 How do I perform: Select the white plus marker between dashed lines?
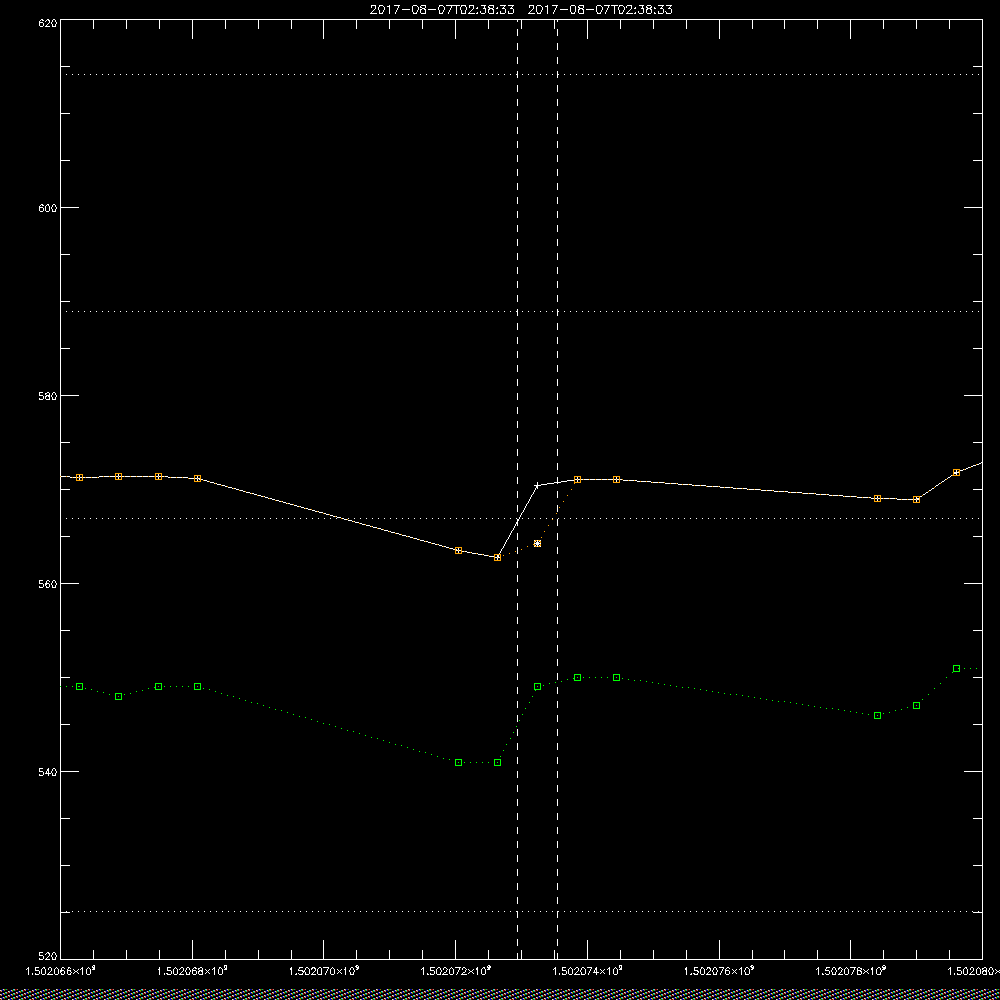[537, 485]
